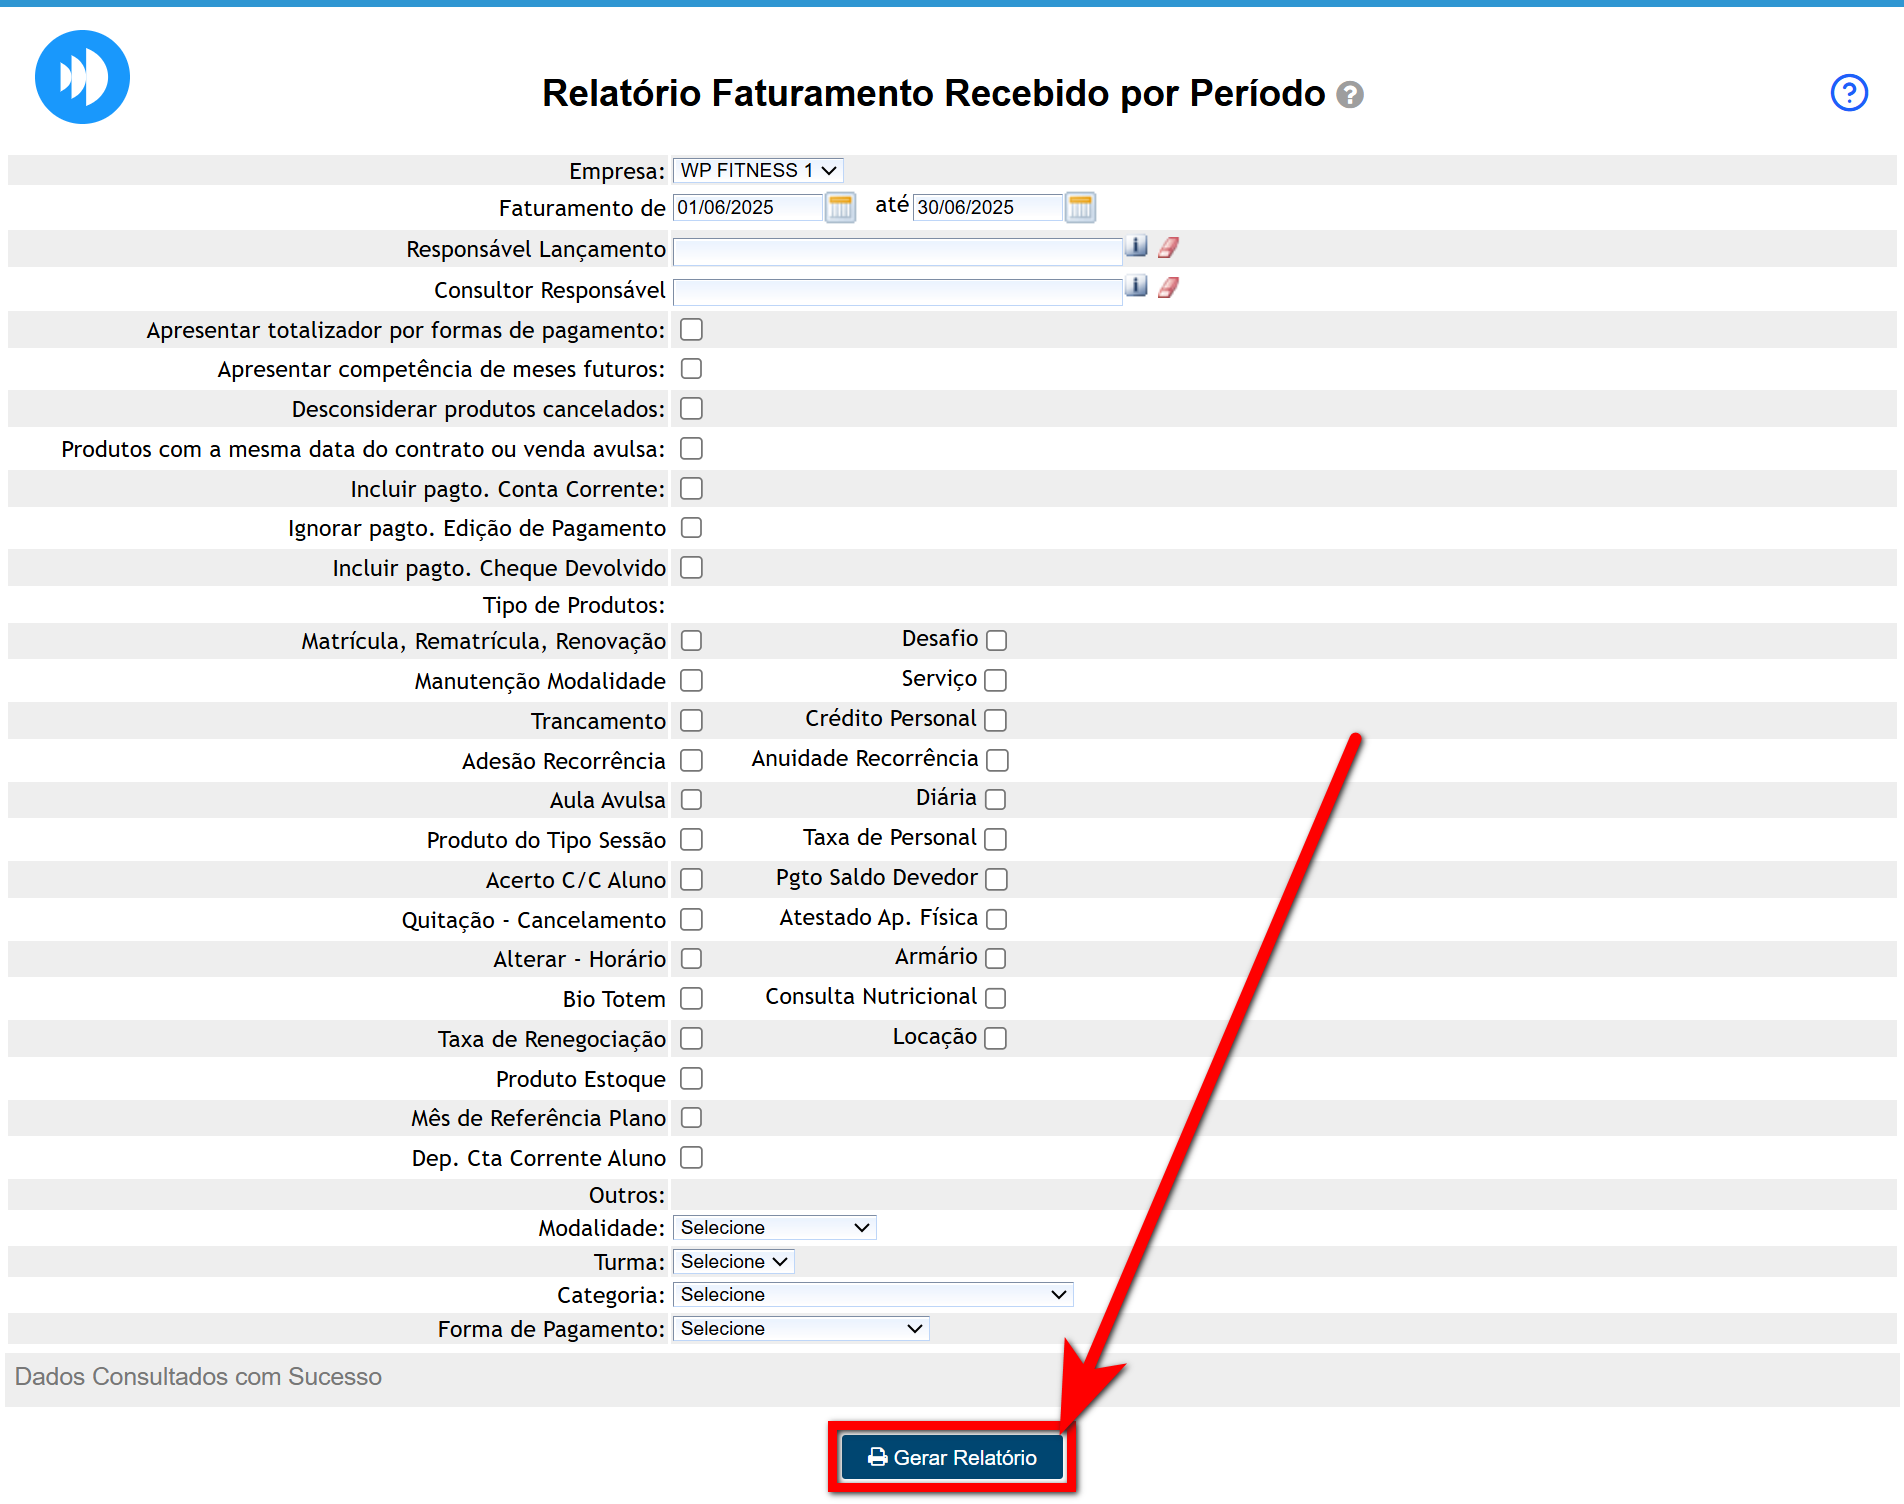
Task: Open the blue help icon at top right
Action: coord(1848,93)
